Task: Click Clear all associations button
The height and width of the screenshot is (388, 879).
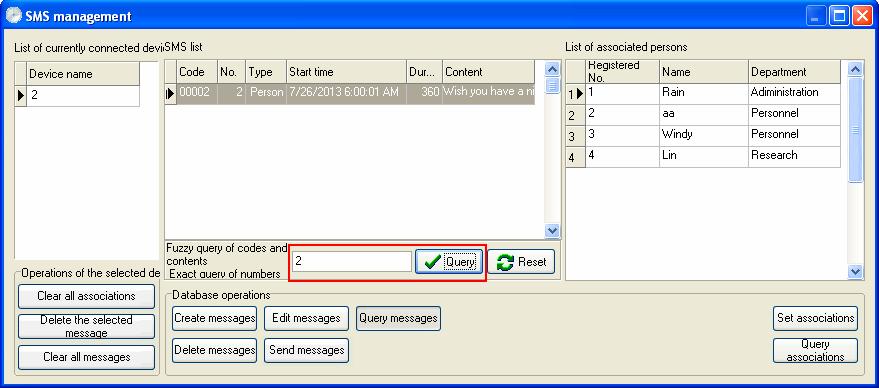Action: click(86, 296)
